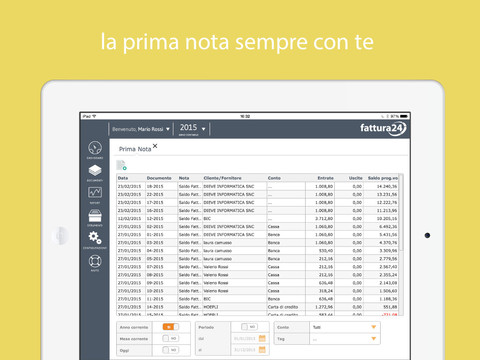Open the Strumenti box icon
Screen dimensions: 480x360
(x=95, y=216)
